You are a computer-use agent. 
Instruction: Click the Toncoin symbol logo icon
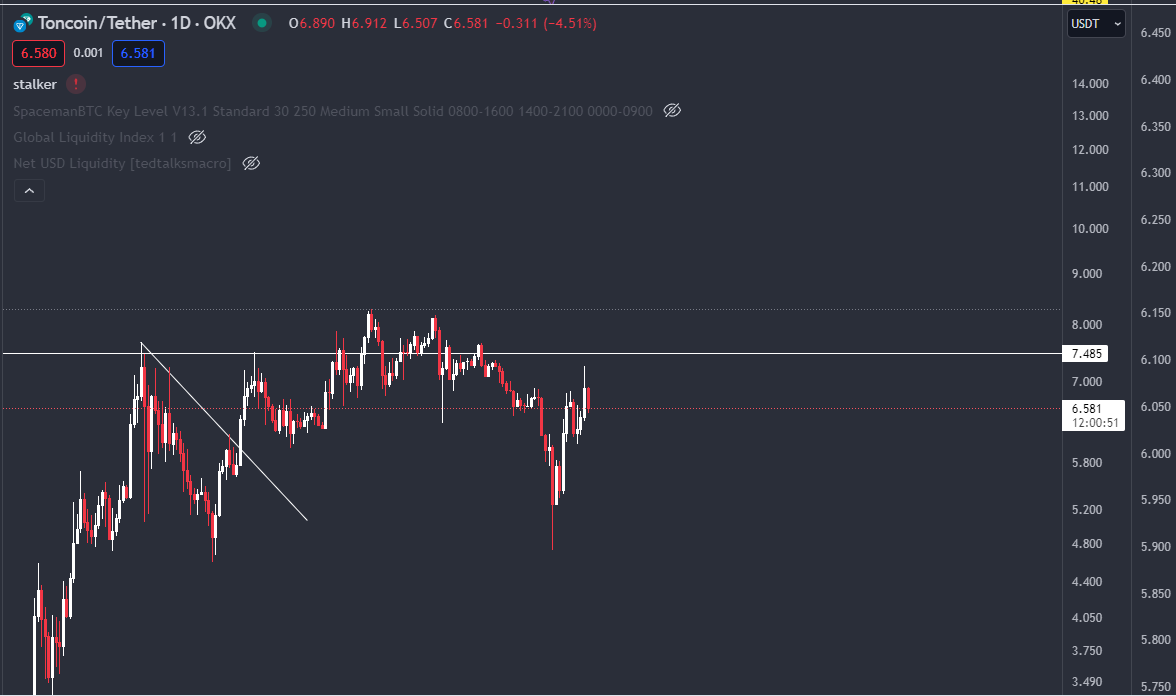[22, 22]
